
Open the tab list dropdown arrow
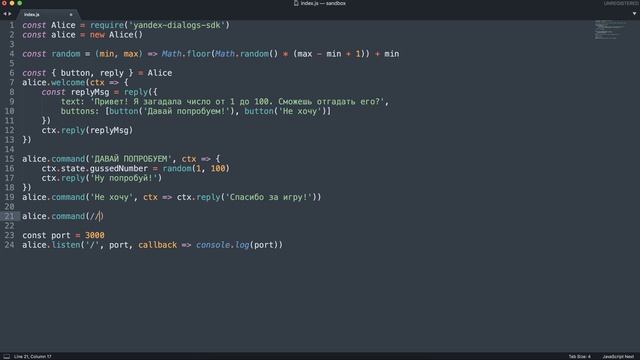[634, 13]
